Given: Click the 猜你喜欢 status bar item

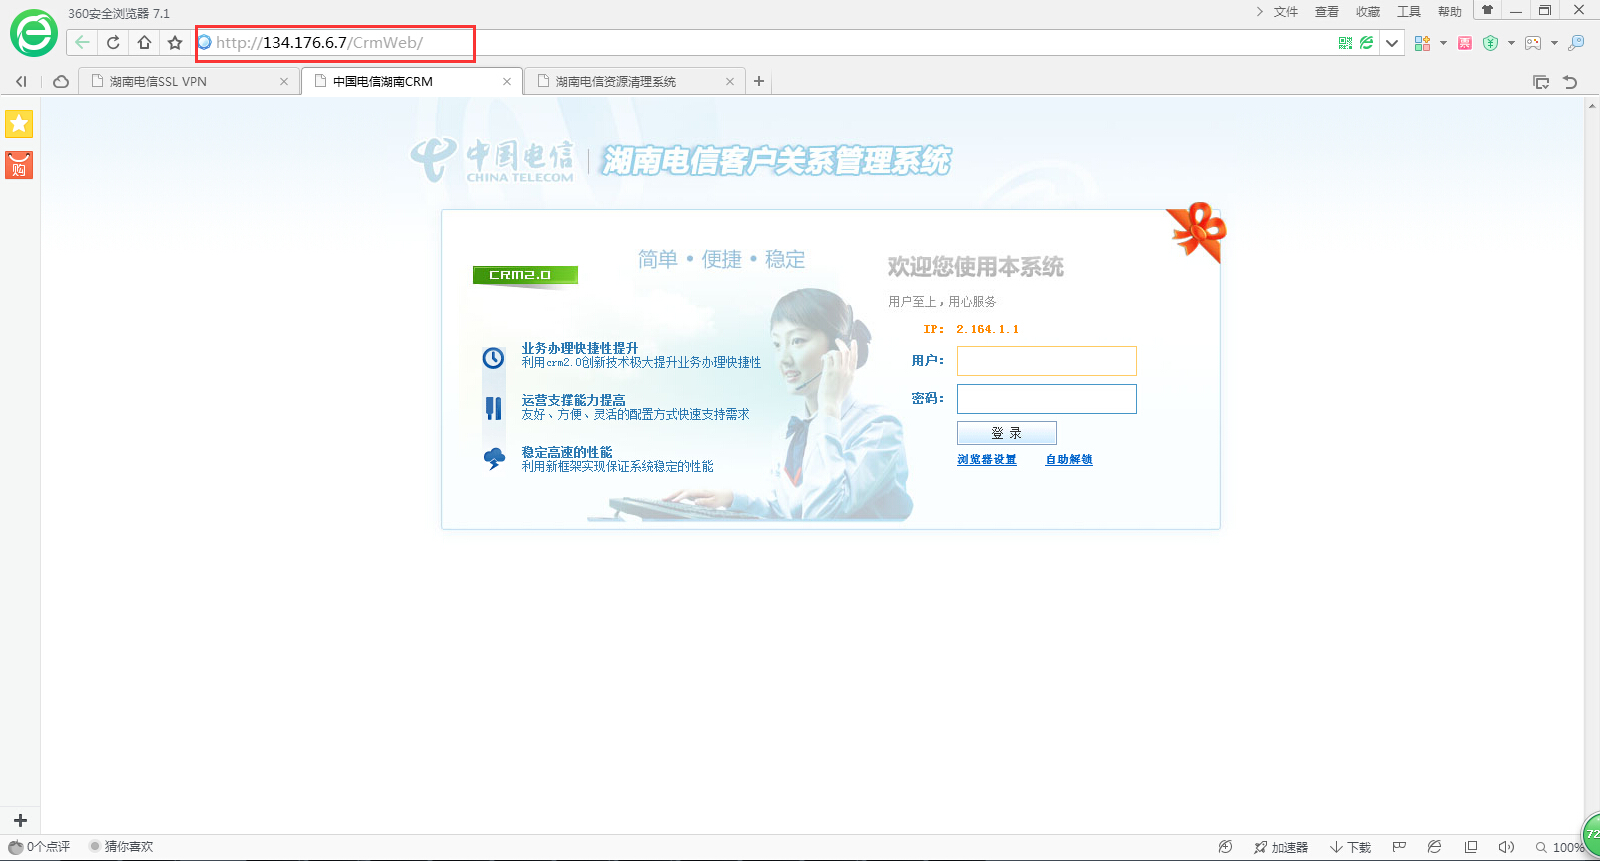Looking at the screenshot, I should (121, 847).
